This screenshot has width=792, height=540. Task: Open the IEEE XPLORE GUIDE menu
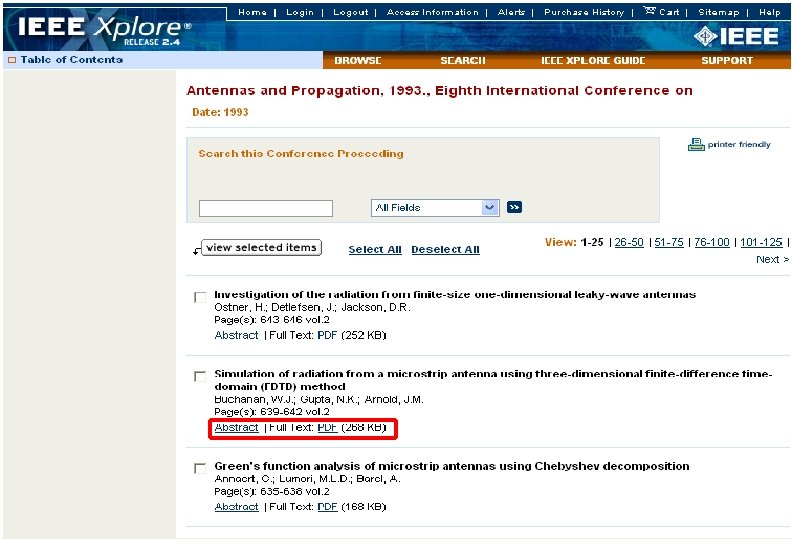(593, 61)
